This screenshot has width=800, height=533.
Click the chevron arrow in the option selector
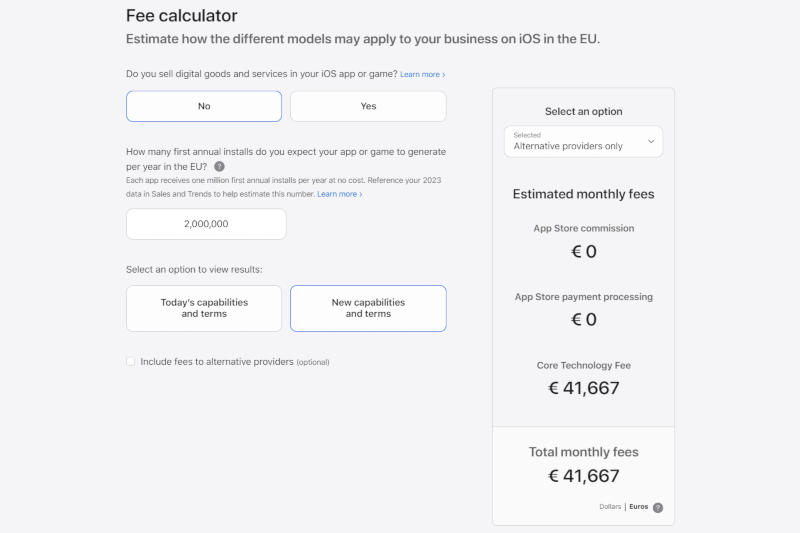click(651, 141)
